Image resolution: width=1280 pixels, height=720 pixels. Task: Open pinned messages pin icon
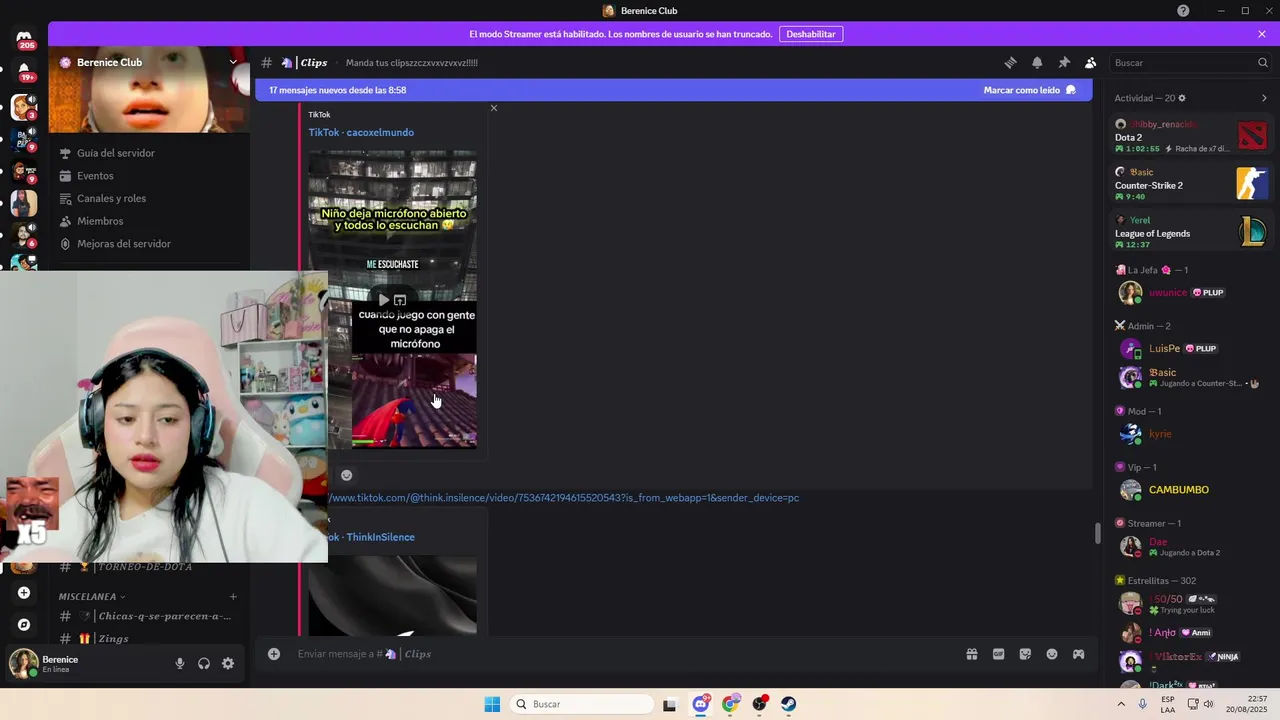(x=1064, y=62)
